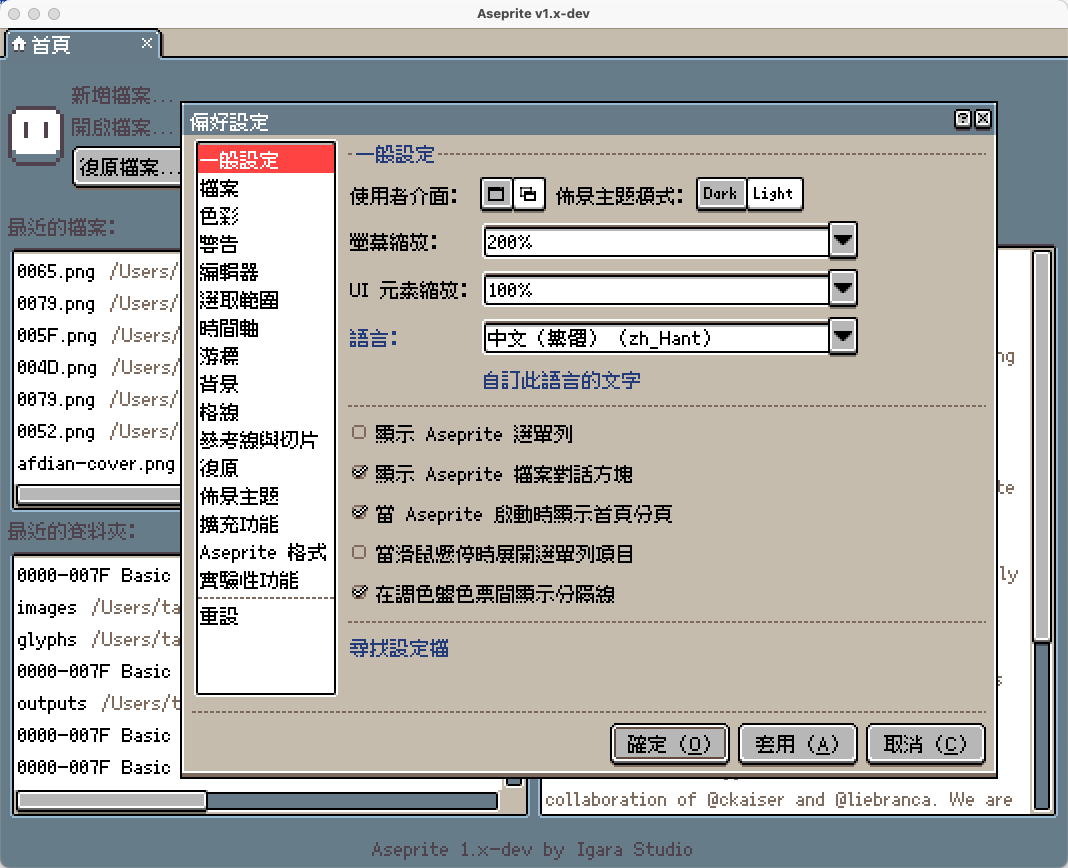Click the multiple-windows UI mode icon
1068x868 pixels.
(529, 195)
